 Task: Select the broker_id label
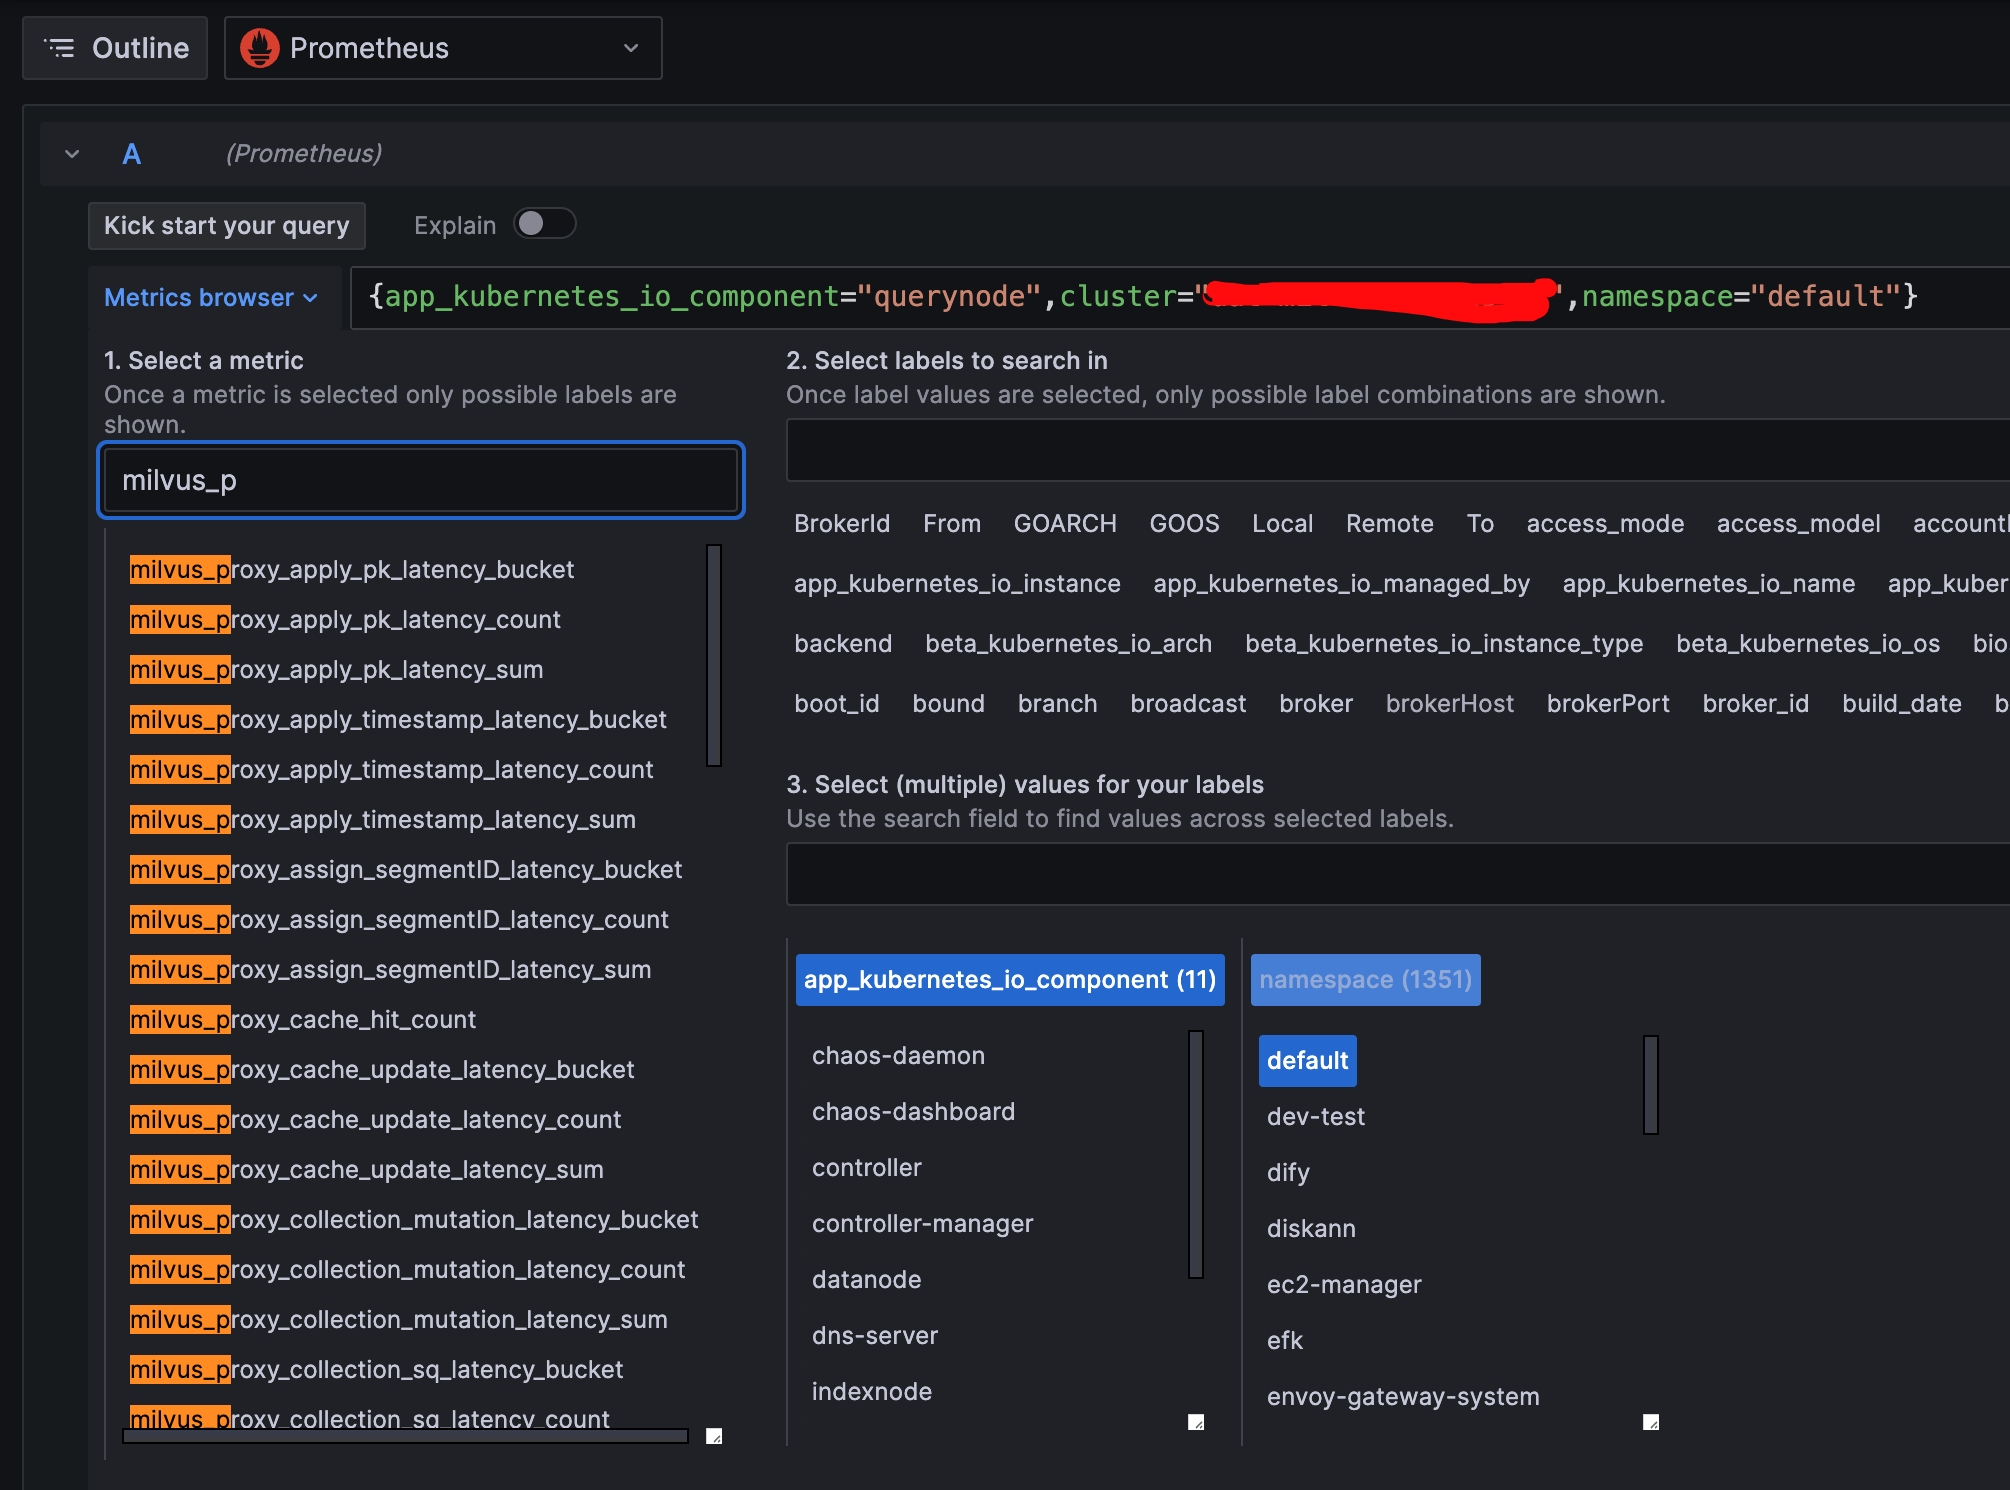[x=1755, y=704]
